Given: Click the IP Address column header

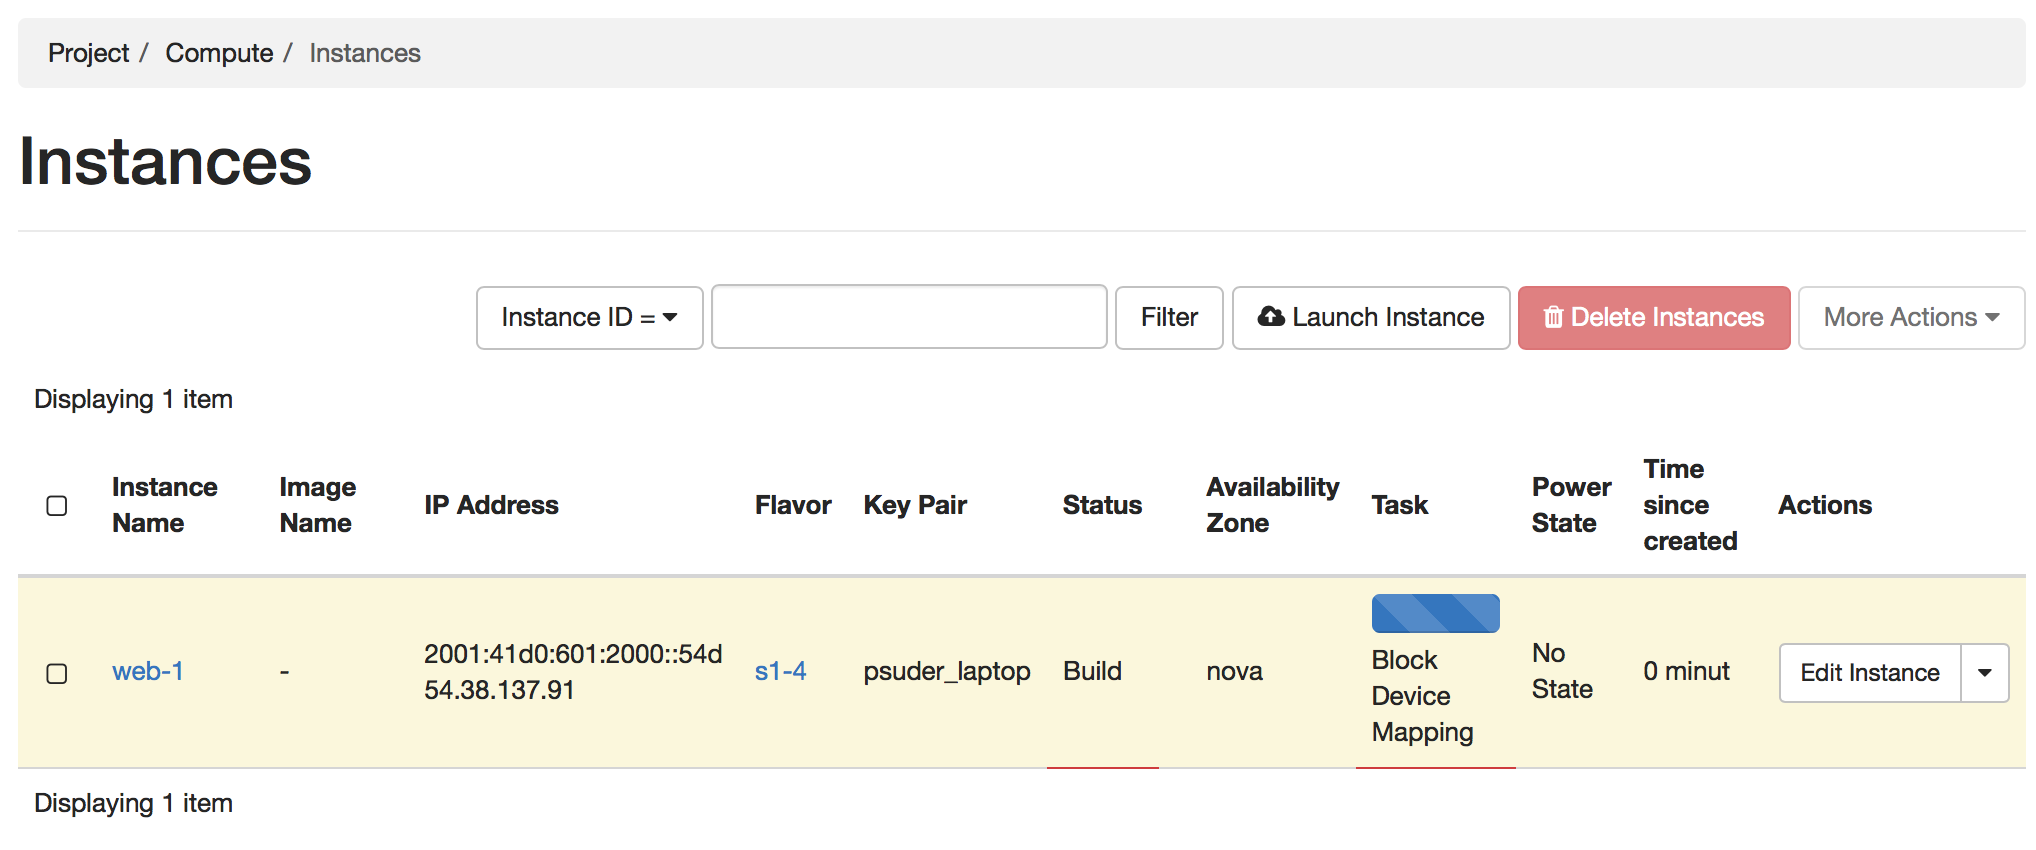Looking at the screenshot, I should click(x=491, y=505).
